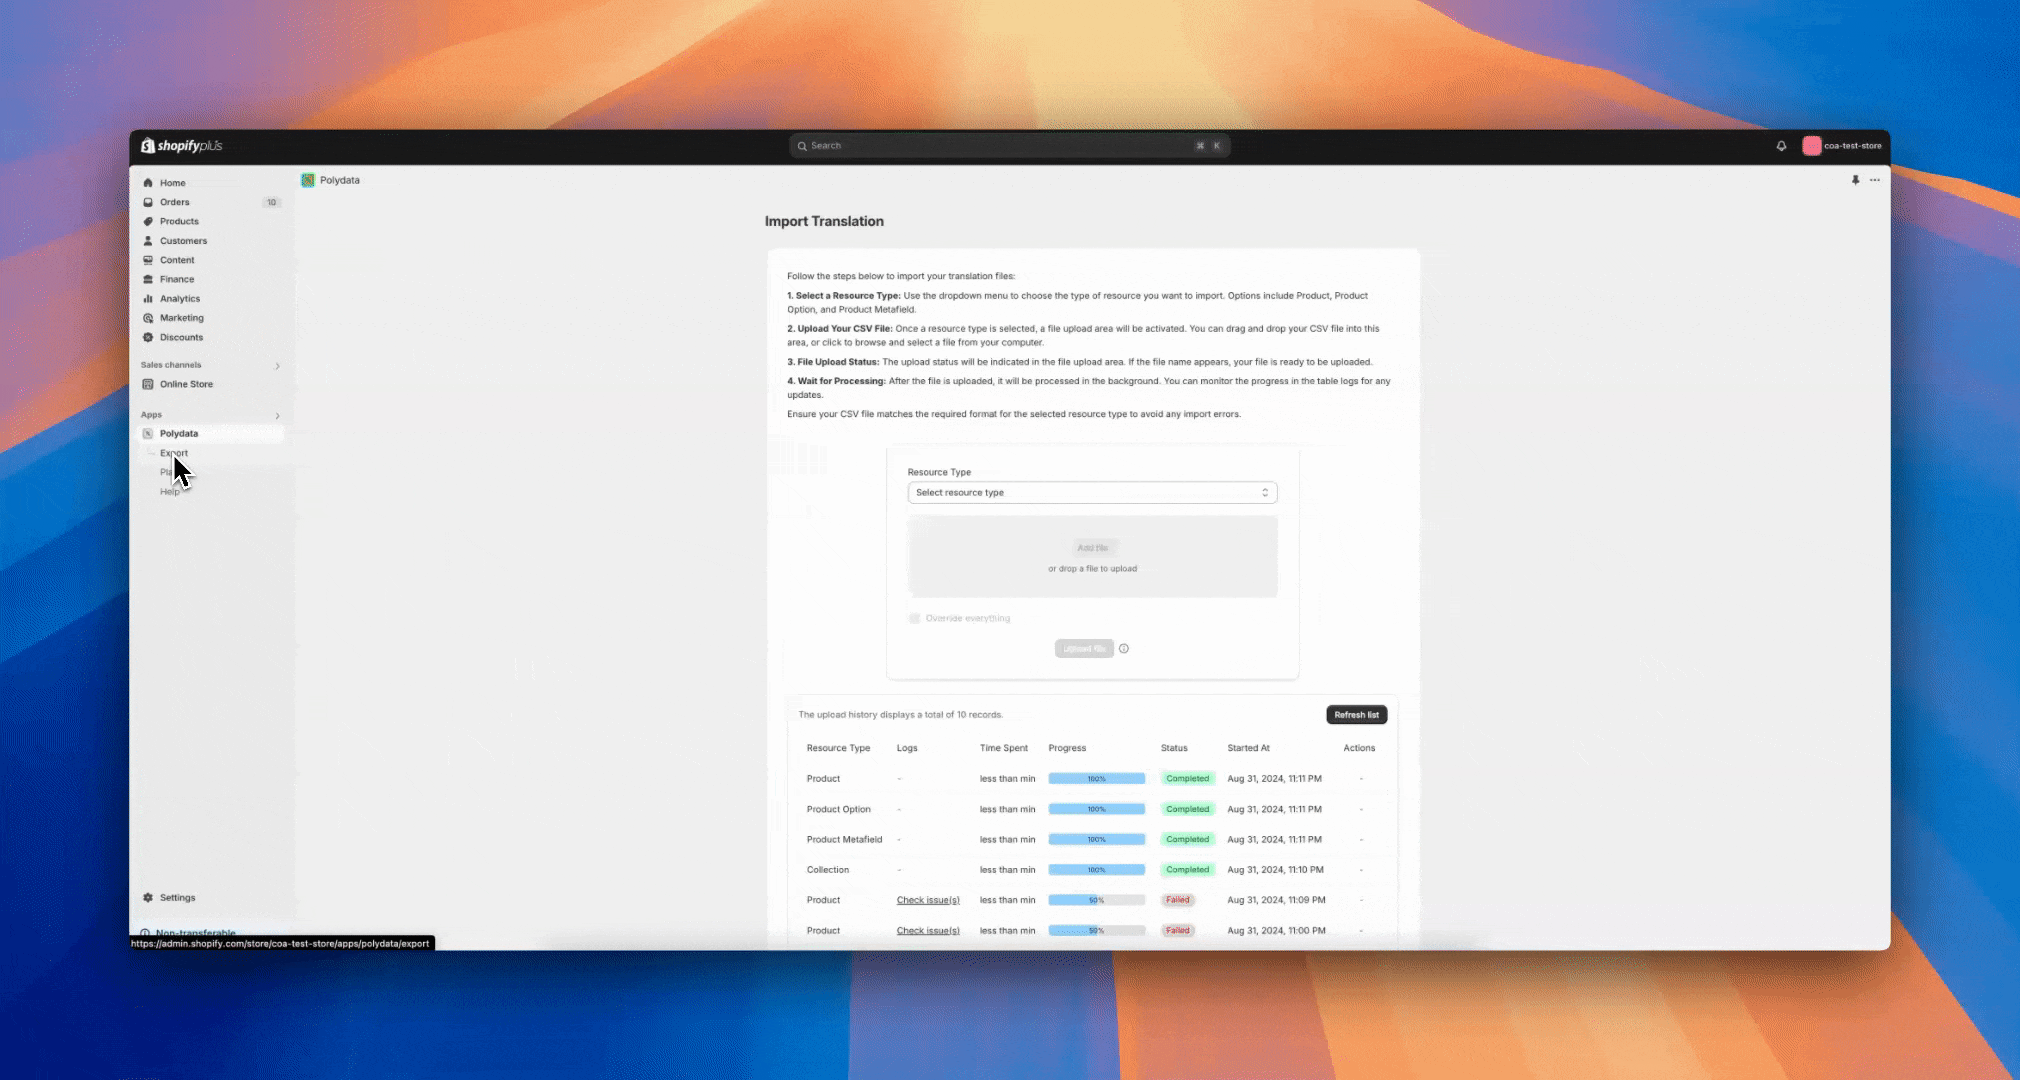Image resolution: width=2020 pixels, height=1080 pixels.
Task: Click the Analytics bar chart icon
Action: 148,298
